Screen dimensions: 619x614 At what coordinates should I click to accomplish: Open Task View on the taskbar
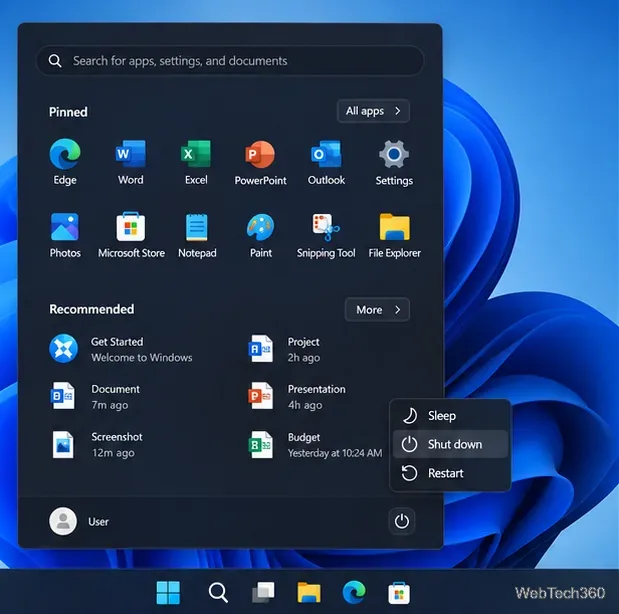click(x=263, y=592)
